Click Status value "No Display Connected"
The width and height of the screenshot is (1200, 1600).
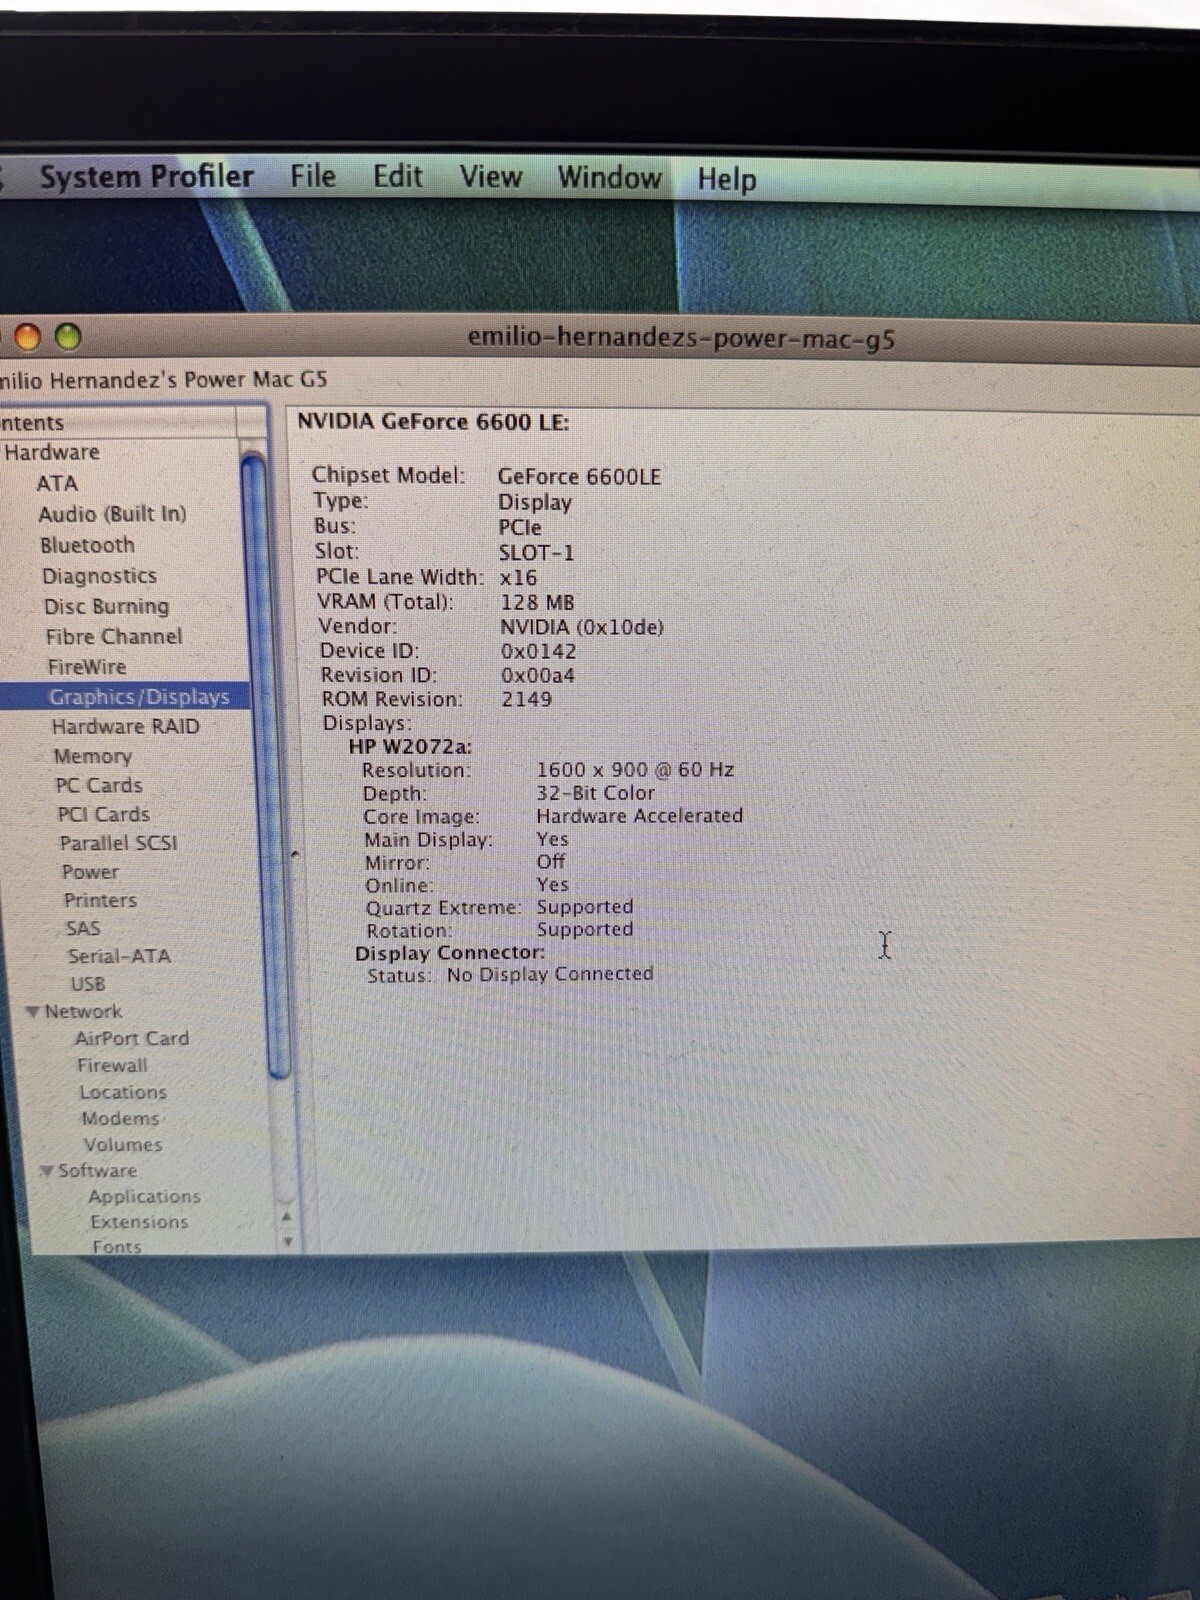coord(550,974)
